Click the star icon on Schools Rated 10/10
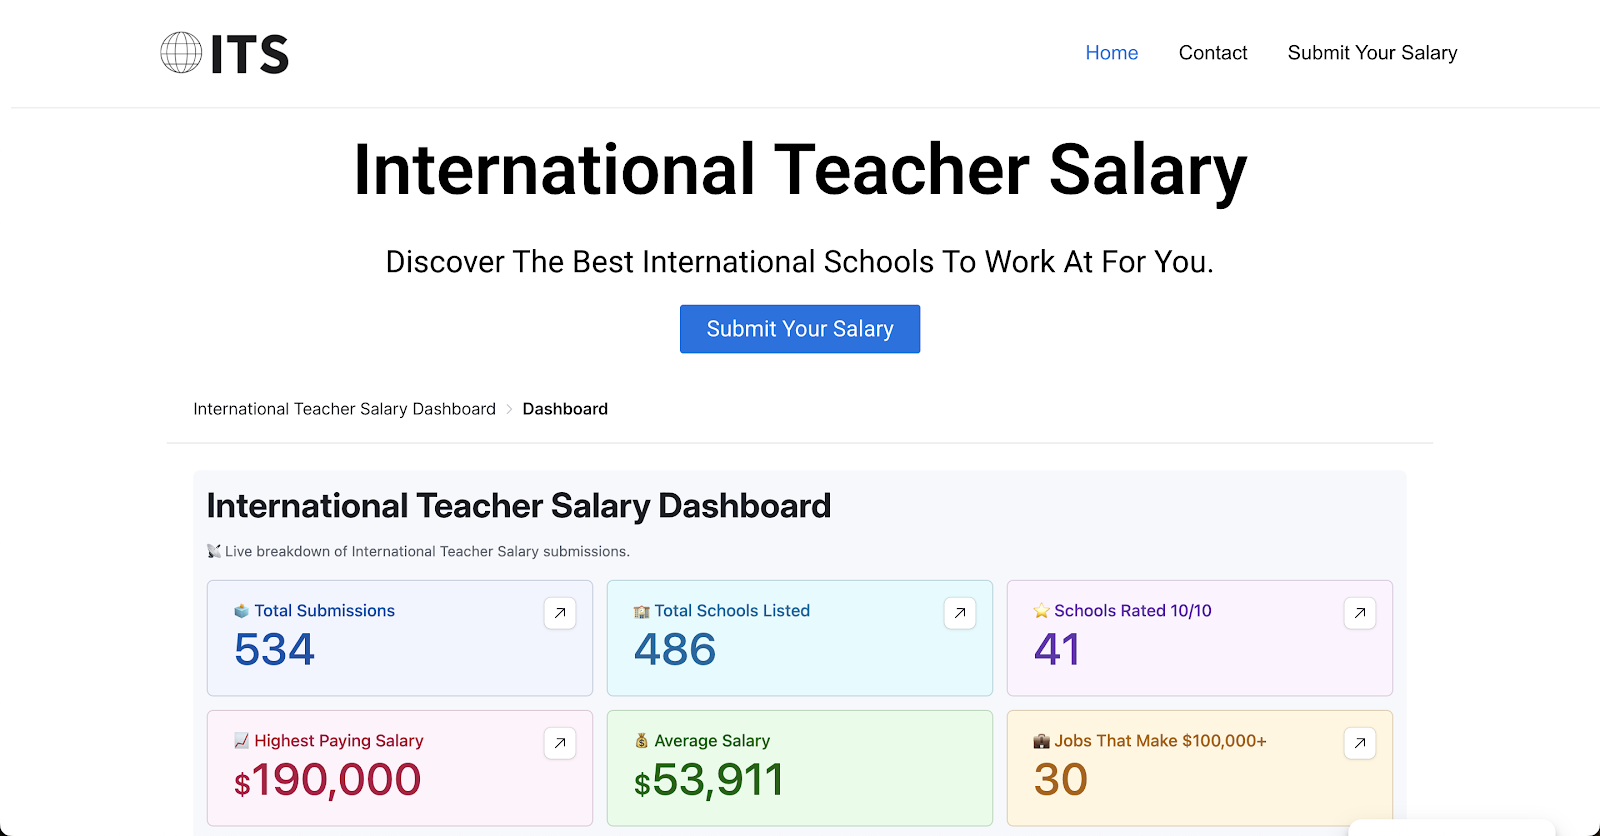Screen dimensions: 1600x836 click(x=1040, y=610)
